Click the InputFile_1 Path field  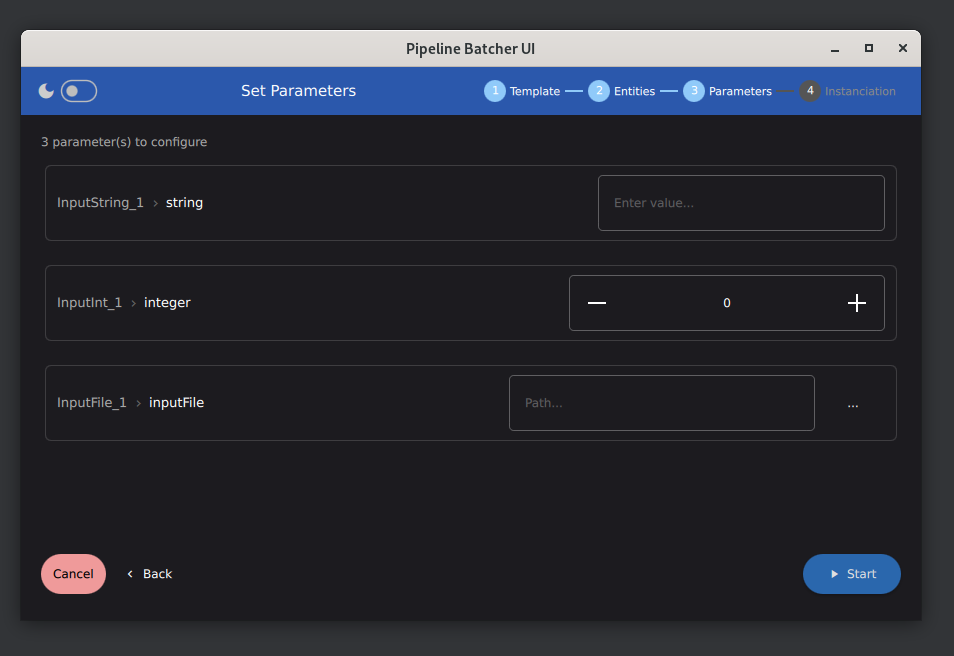(x=661, y=403)
